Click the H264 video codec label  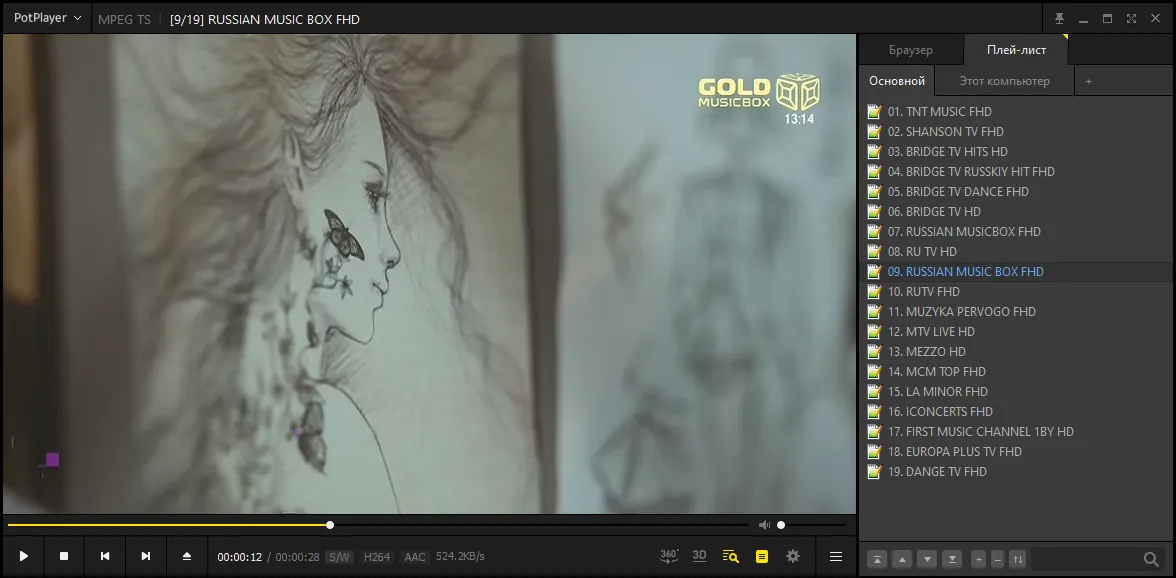376,556
